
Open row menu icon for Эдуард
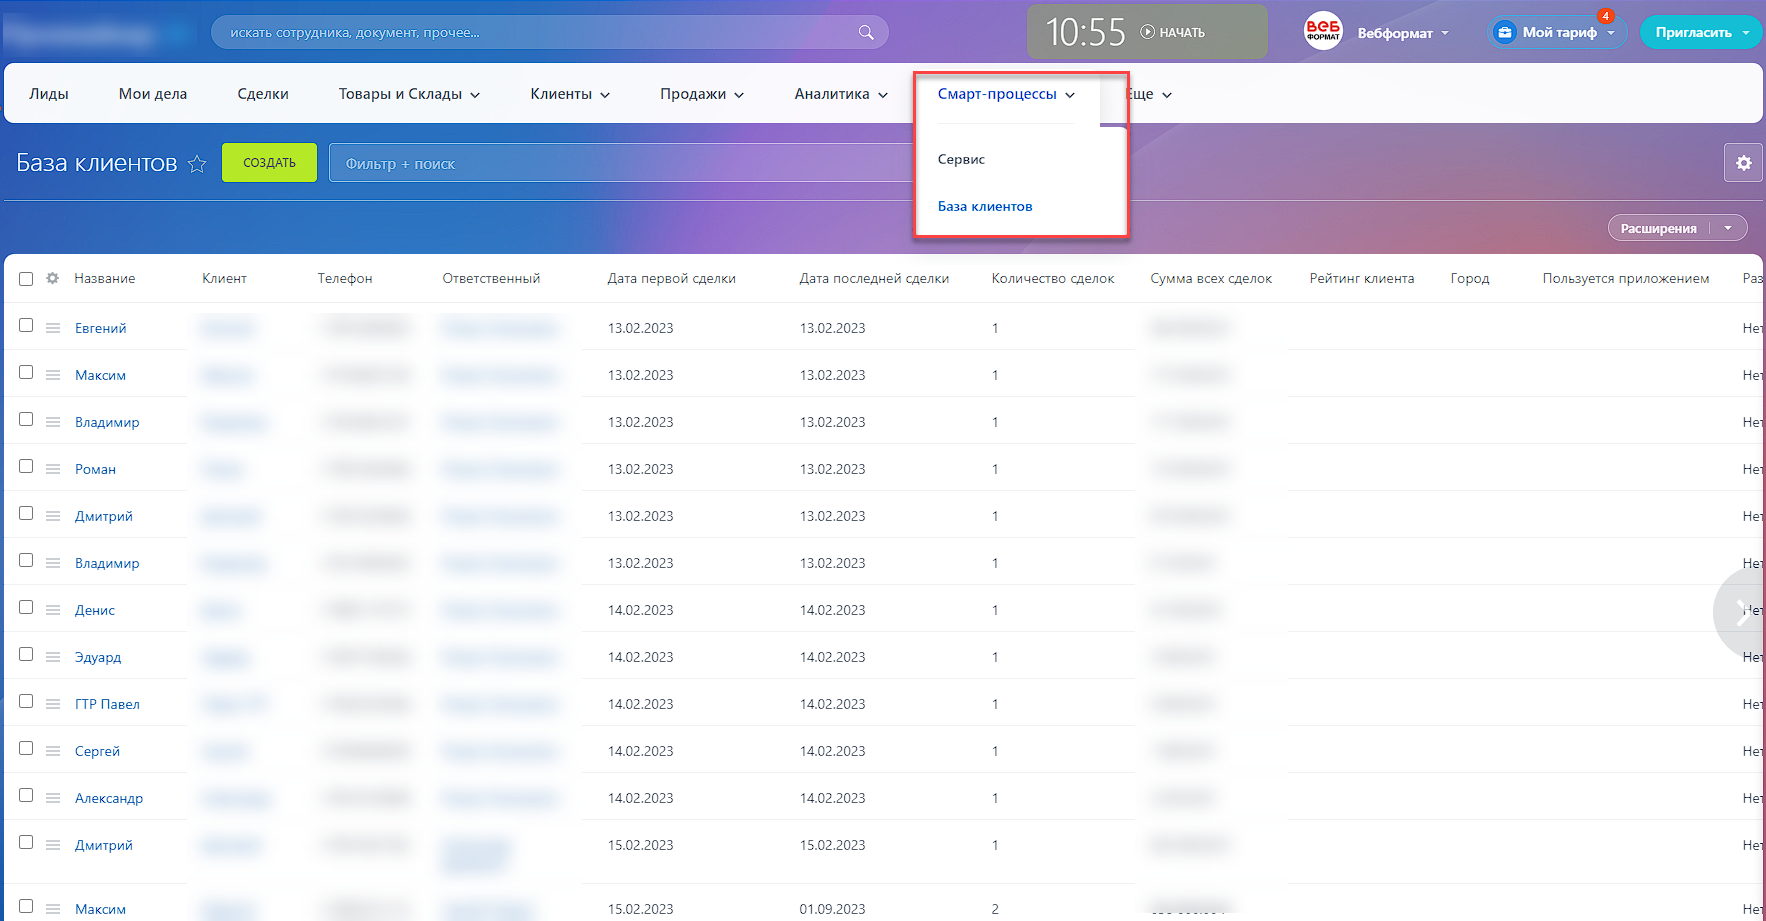(53, 657)
